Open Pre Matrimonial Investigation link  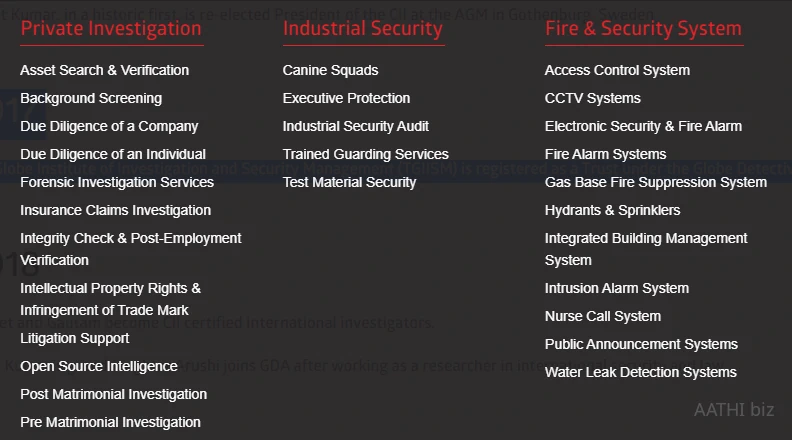click(x=110, y=422)
